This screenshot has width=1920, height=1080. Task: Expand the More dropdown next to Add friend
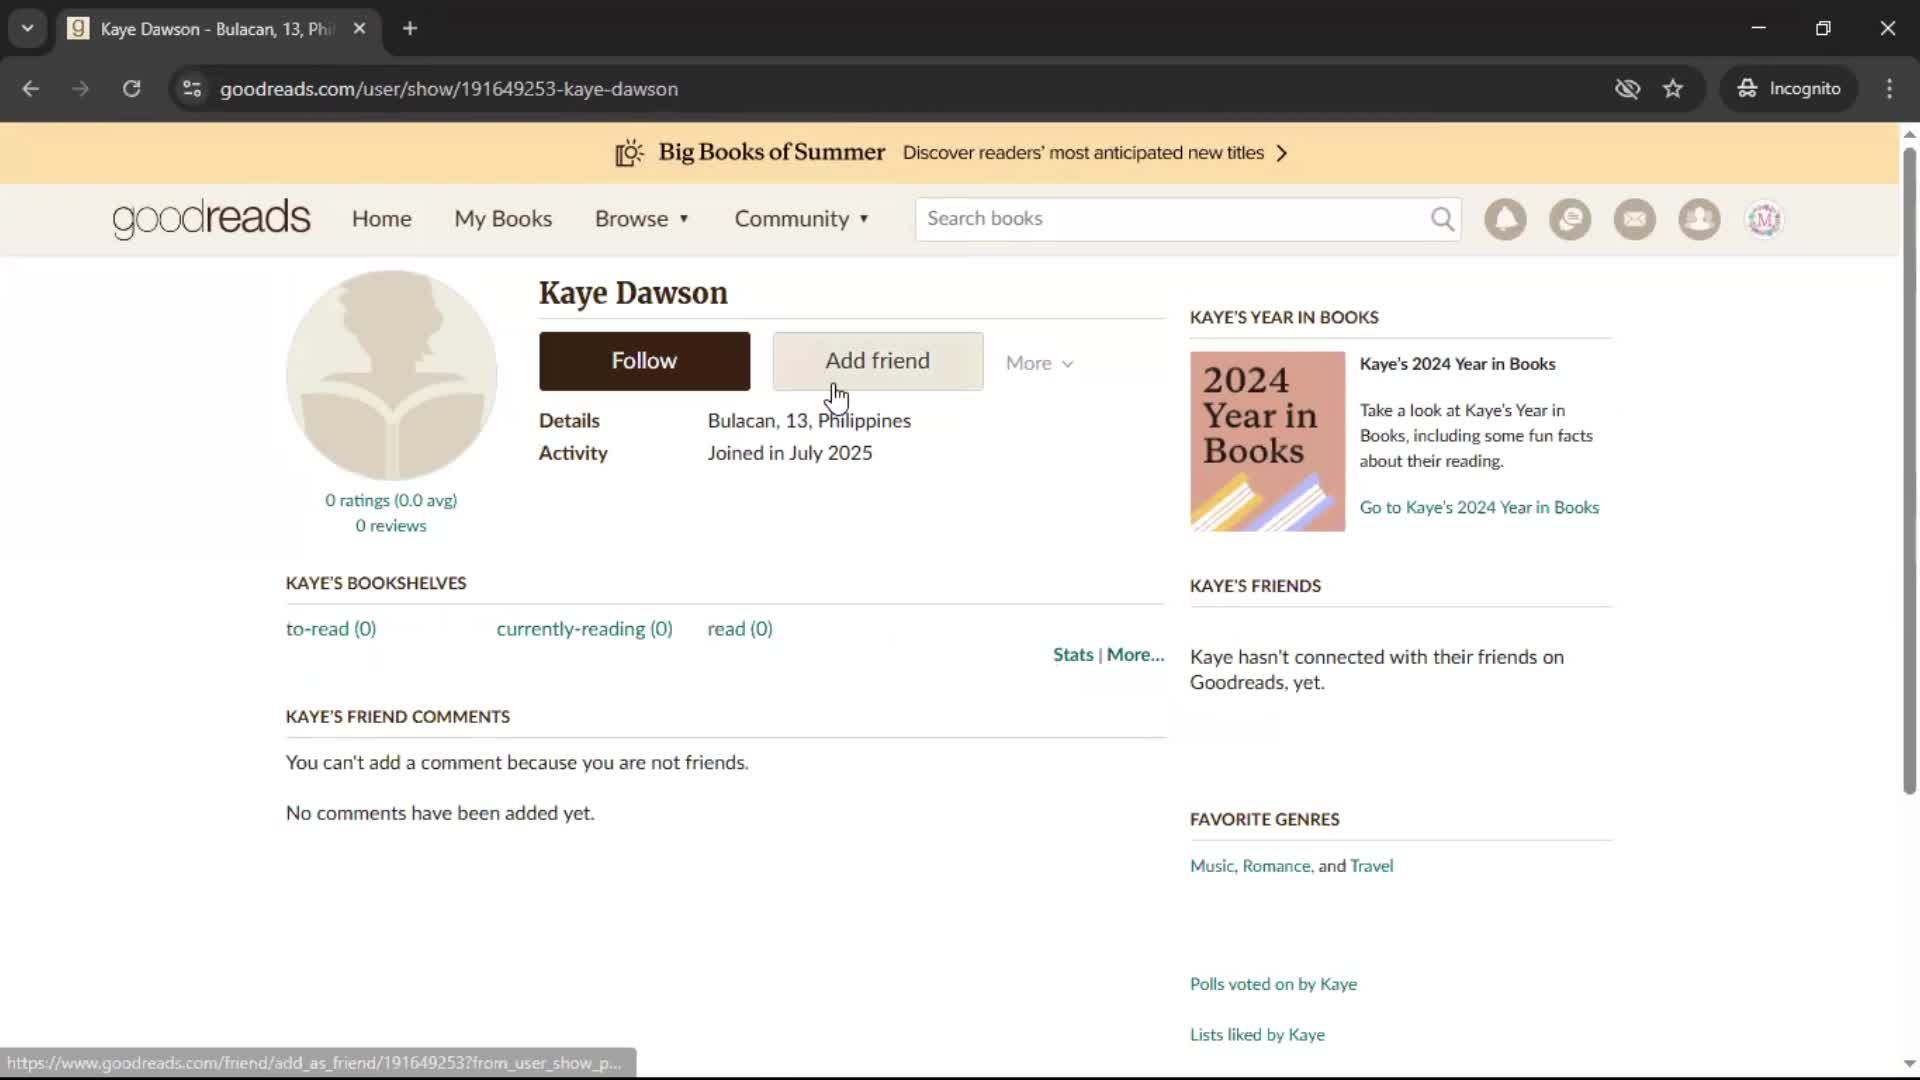[x=1040, y=363]
